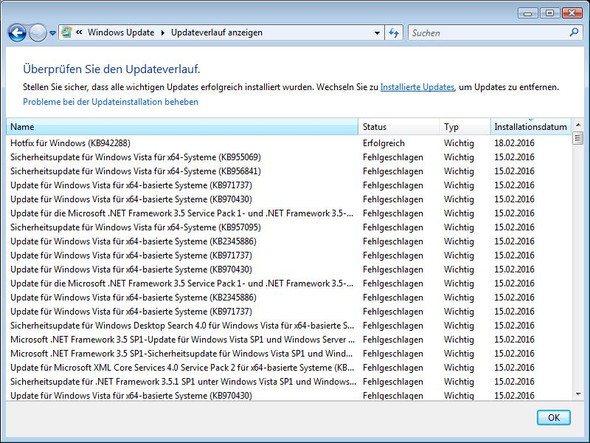Click date 15.02.2016 of KB956841 row
Viewport: 590px width, 443px height.
click(x=514, y=171)
